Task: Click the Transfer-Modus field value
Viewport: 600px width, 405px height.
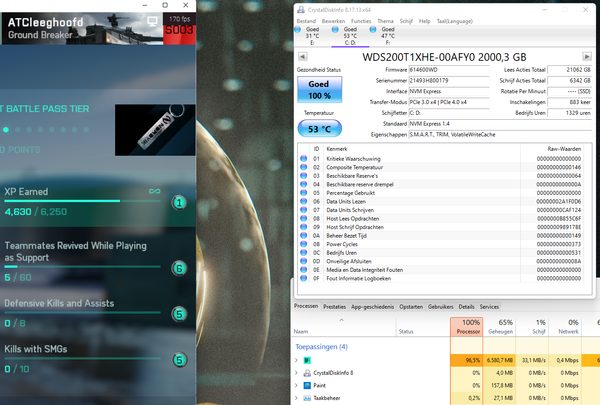Action: tap(449, 102)
